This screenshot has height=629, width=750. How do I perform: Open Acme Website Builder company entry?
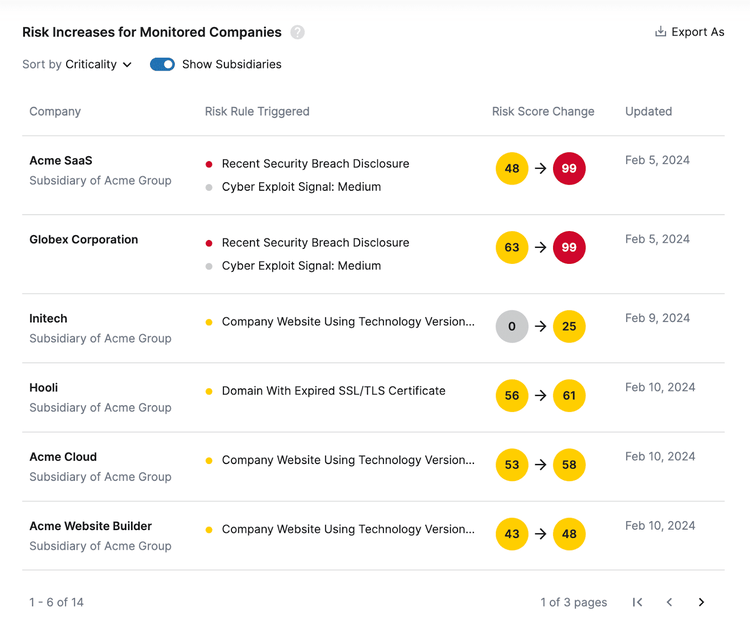click(x=91, y=526)
